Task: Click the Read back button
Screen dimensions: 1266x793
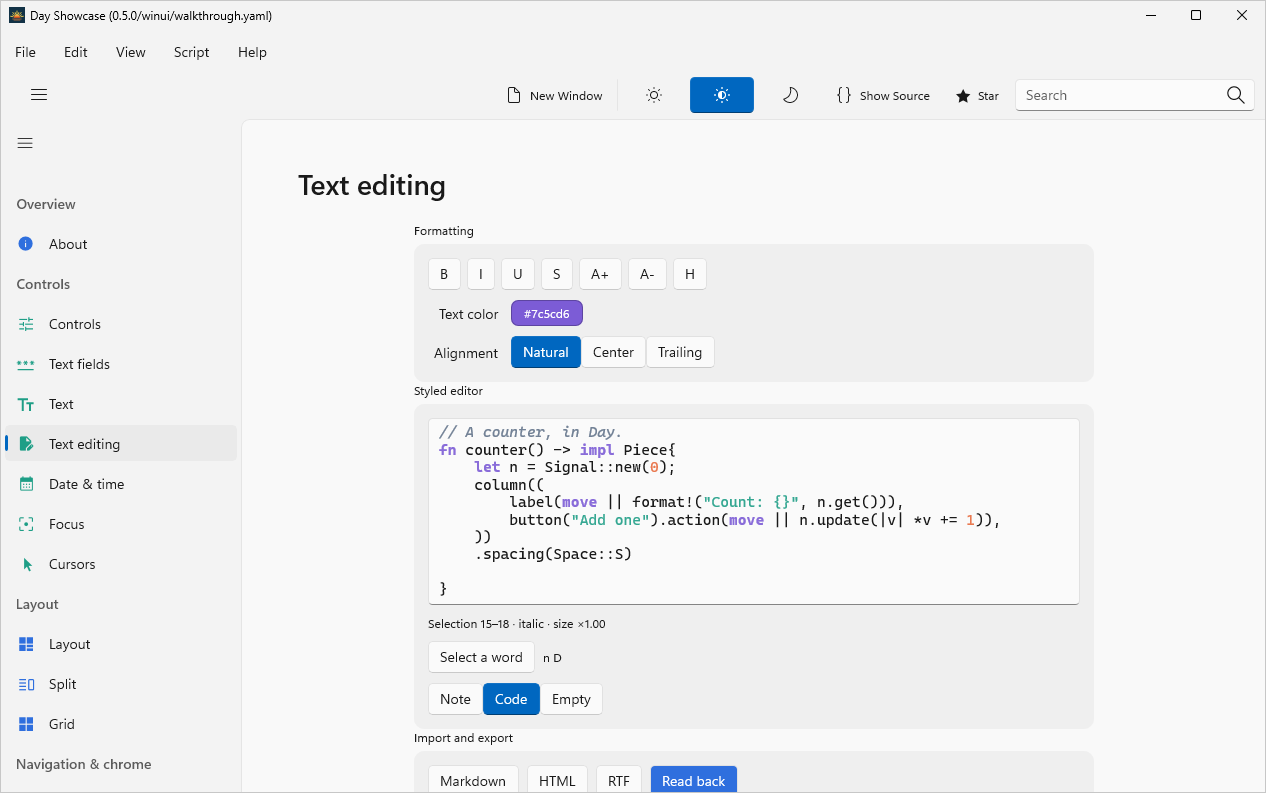Action: tap(694, 781)
